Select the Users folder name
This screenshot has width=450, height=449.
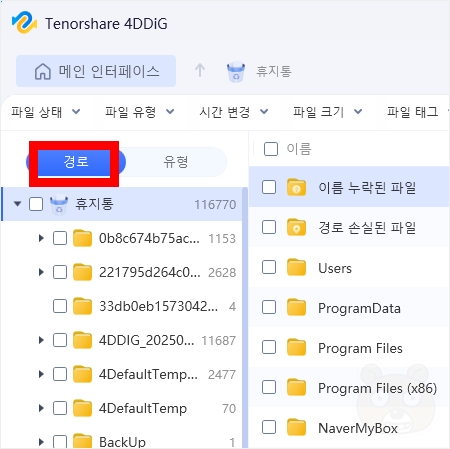click(x=335, y=268)
